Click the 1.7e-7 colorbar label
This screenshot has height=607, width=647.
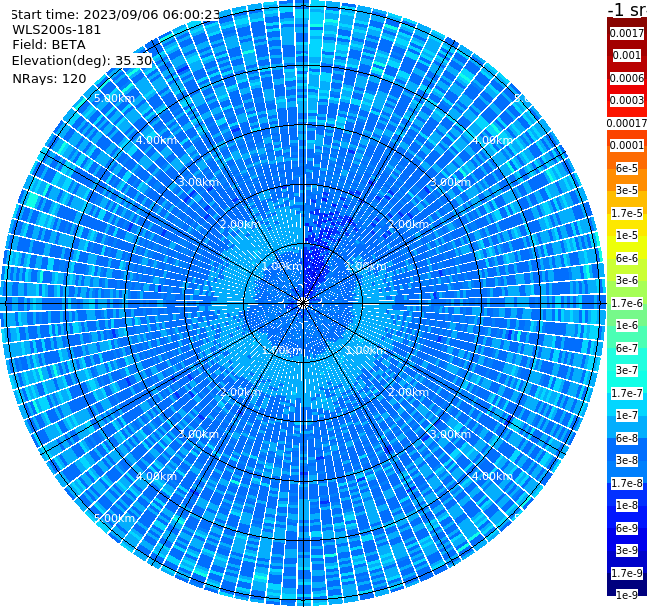tap(627, 393)
